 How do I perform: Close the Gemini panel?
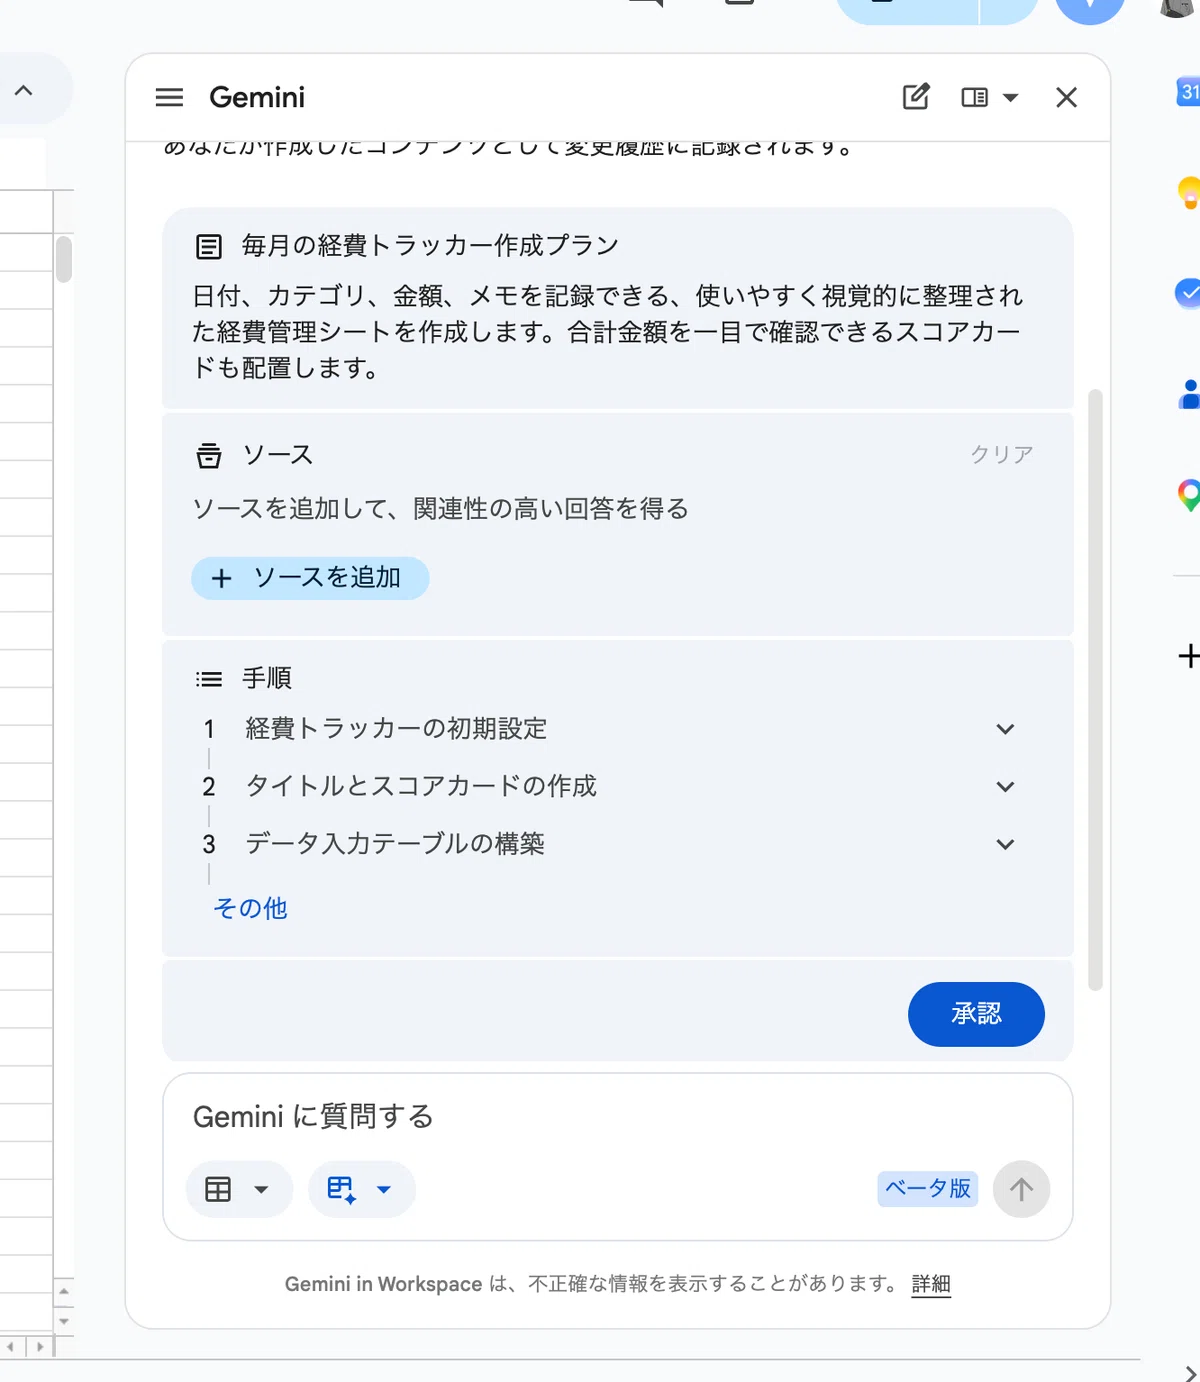click(1066, 97)
